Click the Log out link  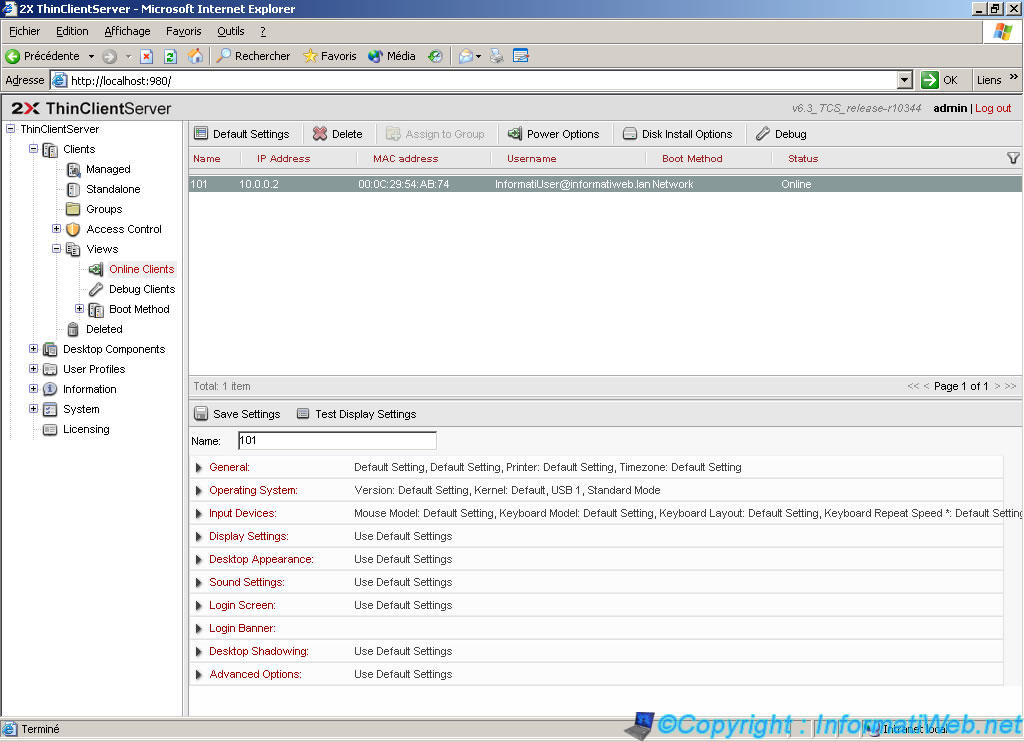click(x=993, y=108)
